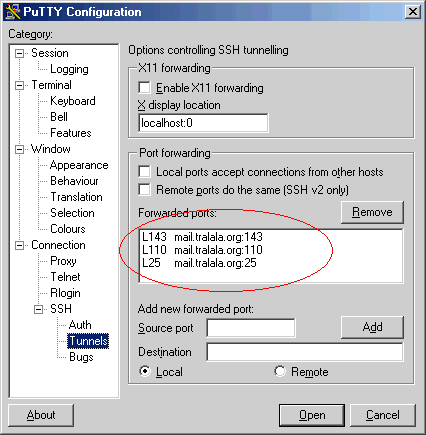Enable X11 forwarding checkbox
Screen dimensions: 426x435
point(144,88)
